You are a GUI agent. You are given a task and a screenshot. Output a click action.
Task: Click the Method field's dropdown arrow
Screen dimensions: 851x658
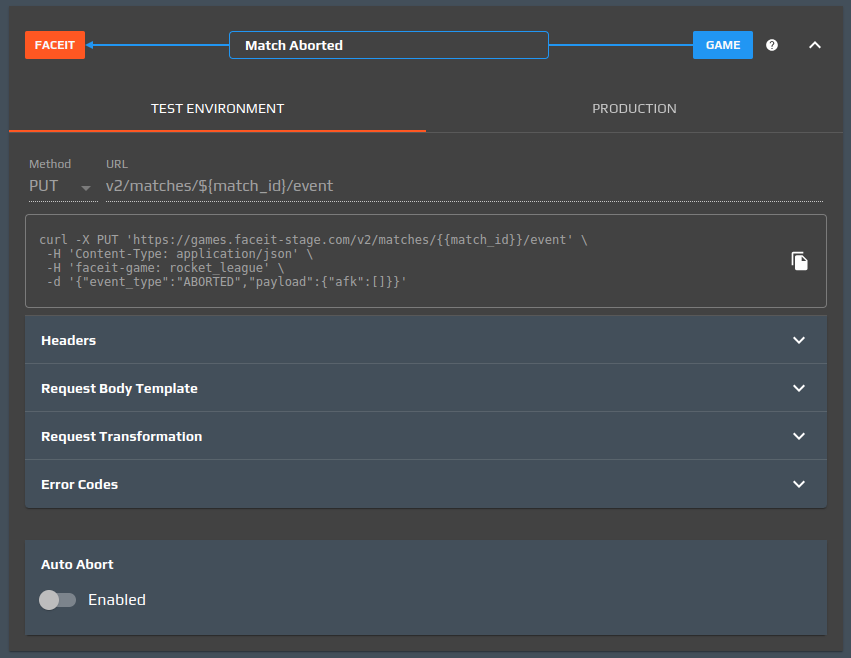click(86, 188)
